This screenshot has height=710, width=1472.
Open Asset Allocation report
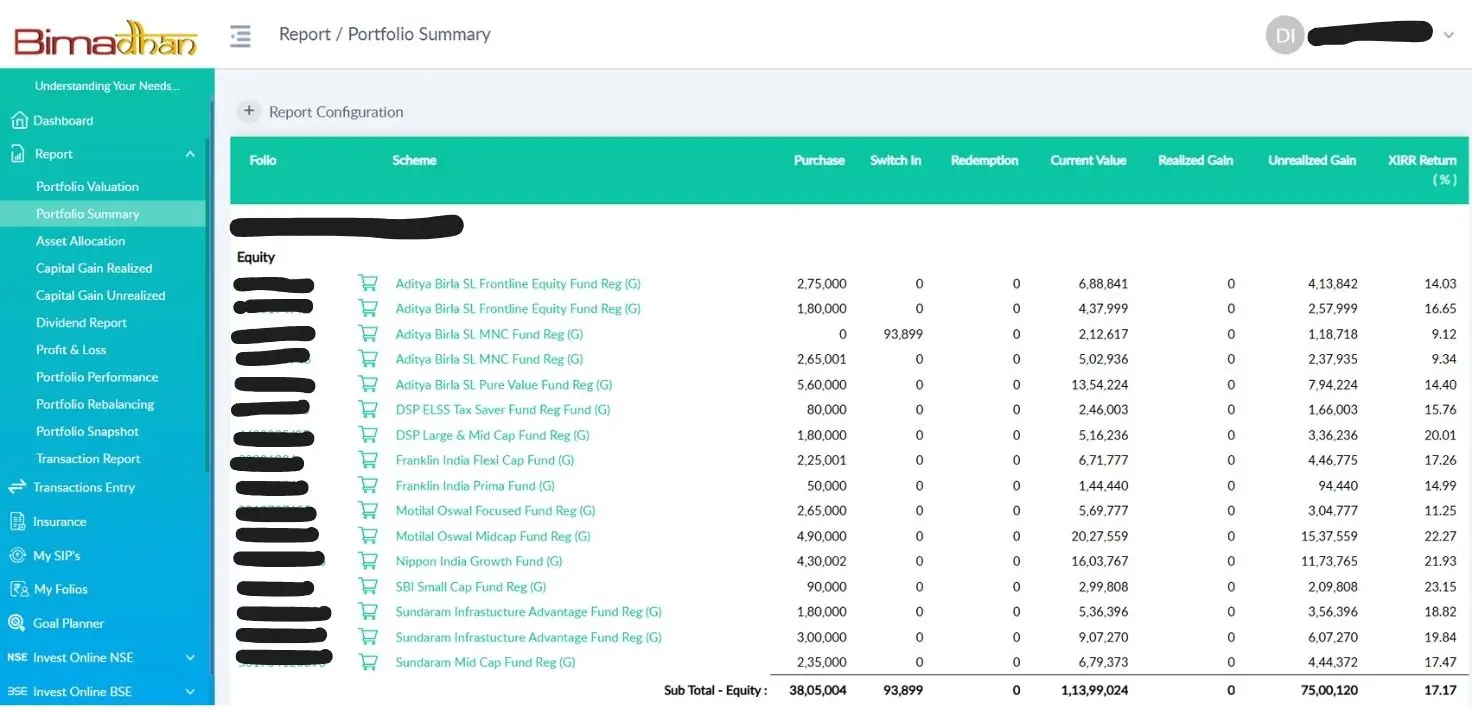click(80, 241)
